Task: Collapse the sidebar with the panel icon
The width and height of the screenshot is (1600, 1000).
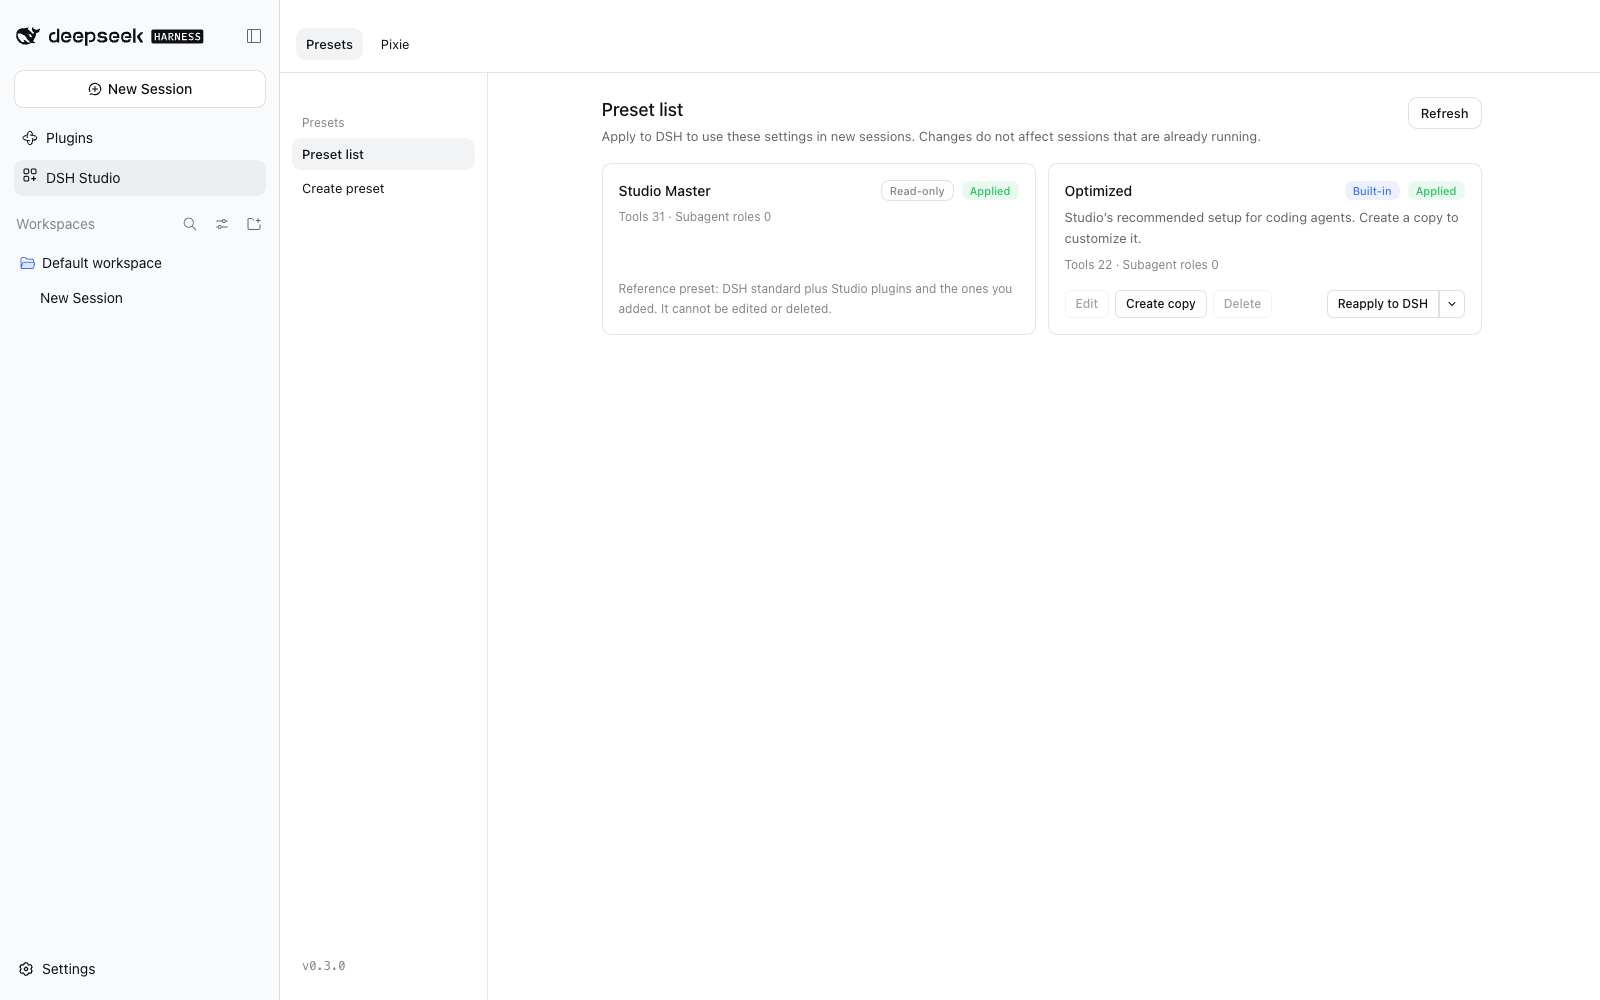Action: click(254, 36)
